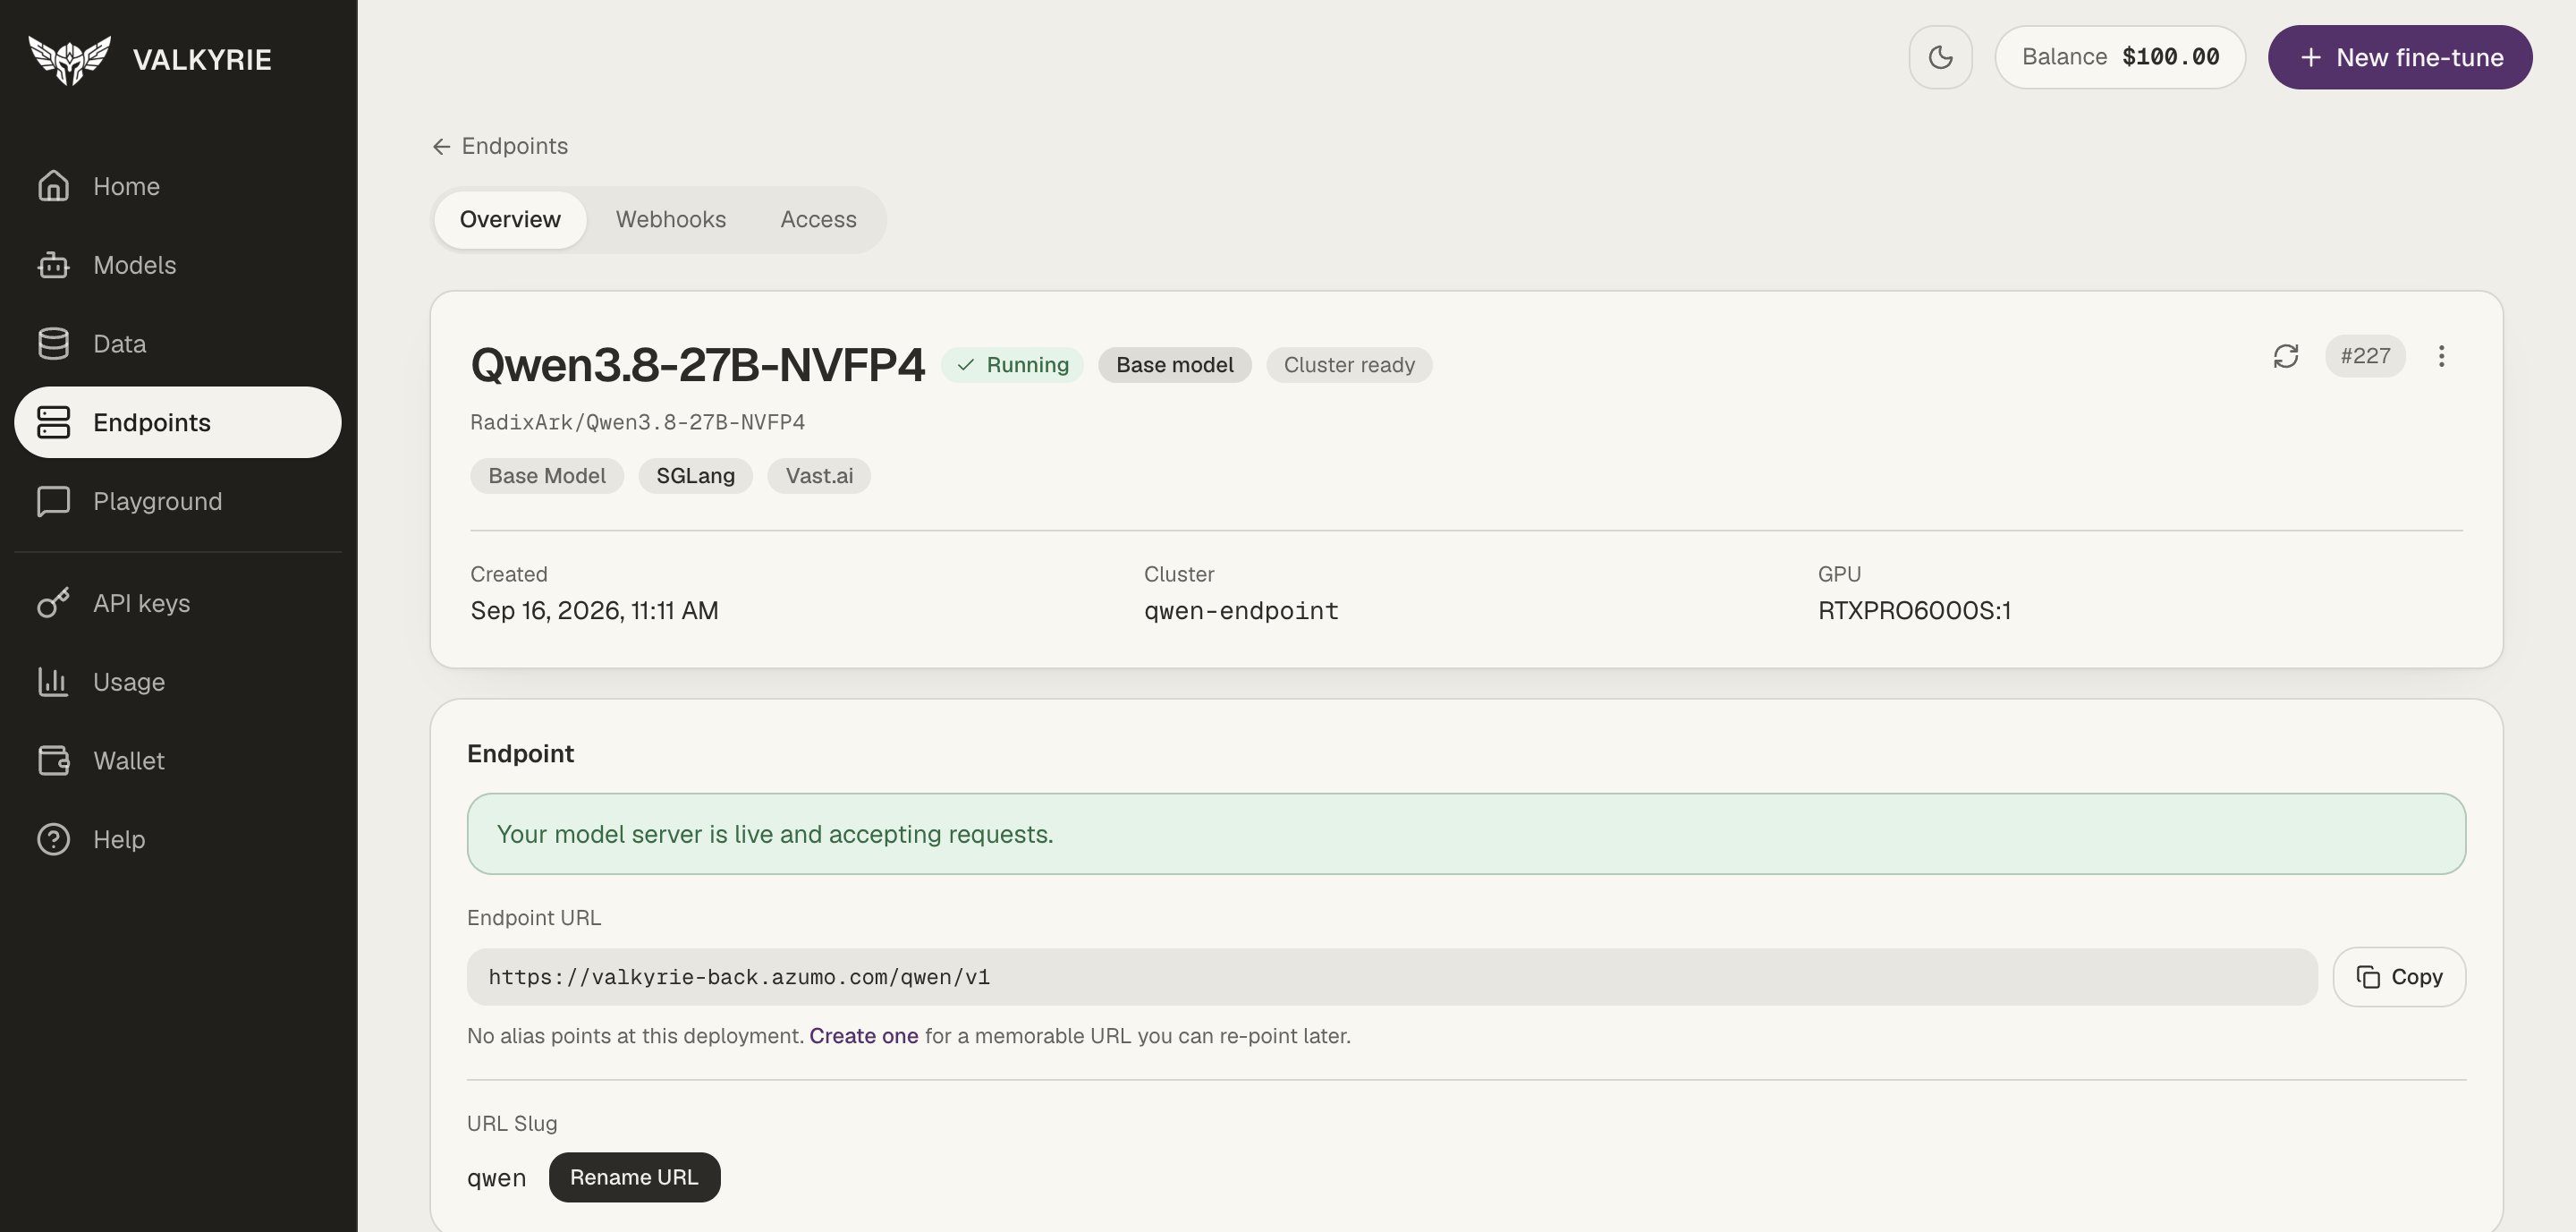The width and height of the screenshot is (2576, 1232).
Task: Click the RTXPRO6000S:1 GPU value
Action: coord(1914,611)
